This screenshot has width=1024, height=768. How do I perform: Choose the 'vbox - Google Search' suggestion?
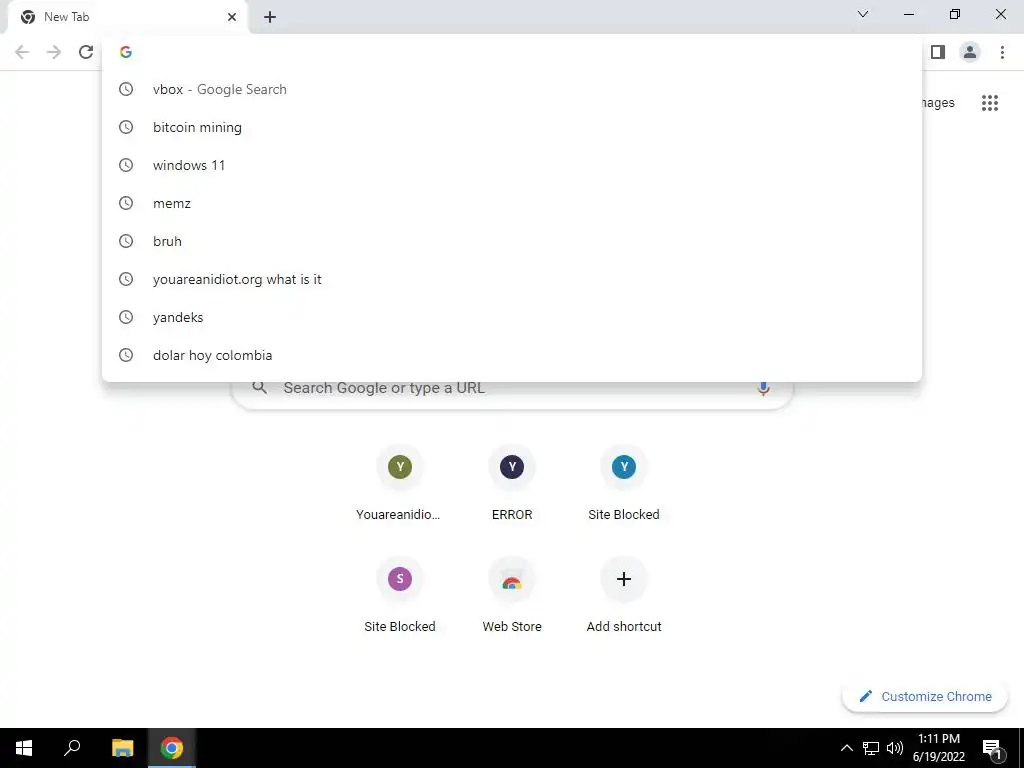512,89
